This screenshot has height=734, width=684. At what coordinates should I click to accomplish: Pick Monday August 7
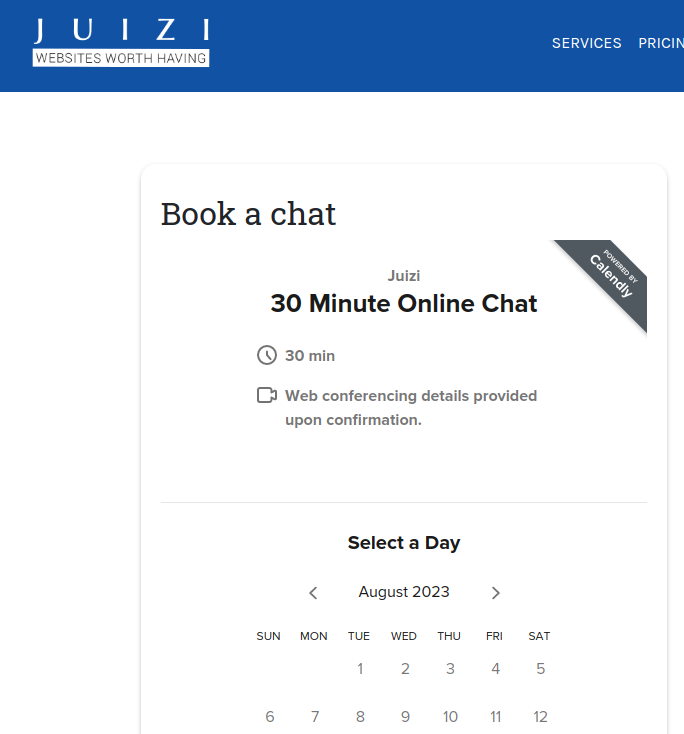[x=314, y=717]
